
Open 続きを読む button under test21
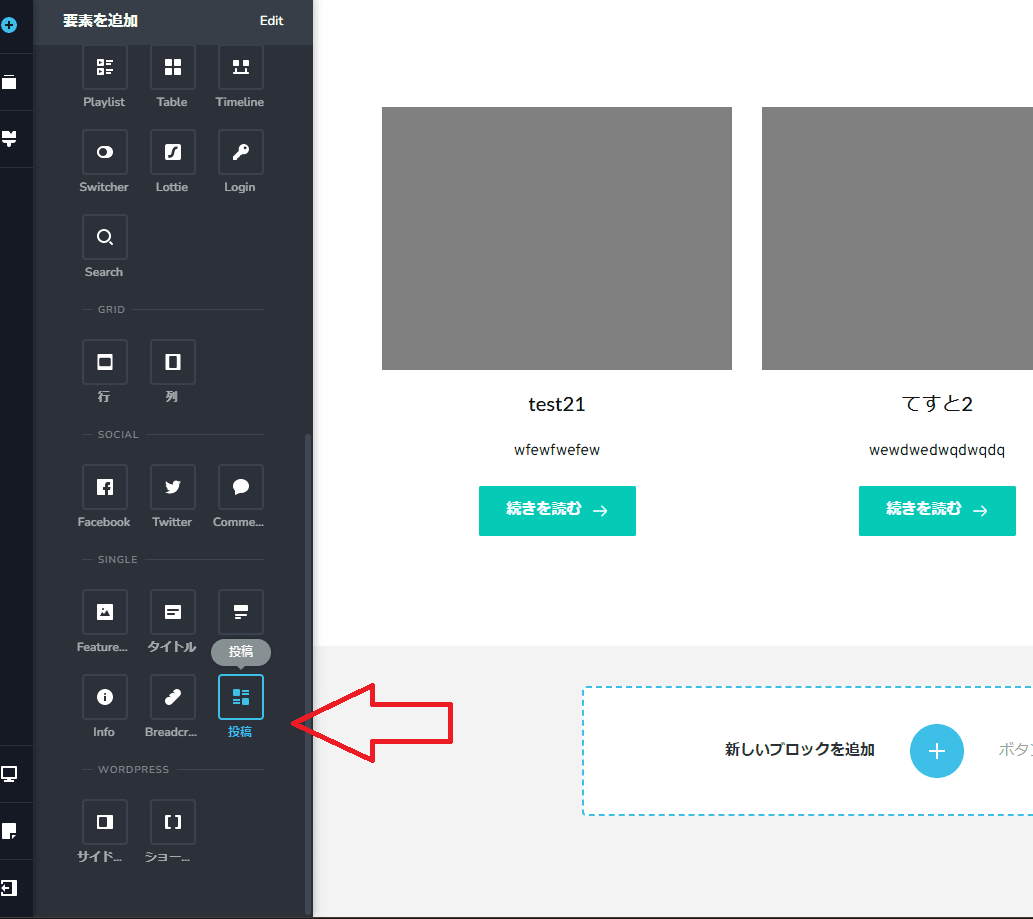click(557, 511)
